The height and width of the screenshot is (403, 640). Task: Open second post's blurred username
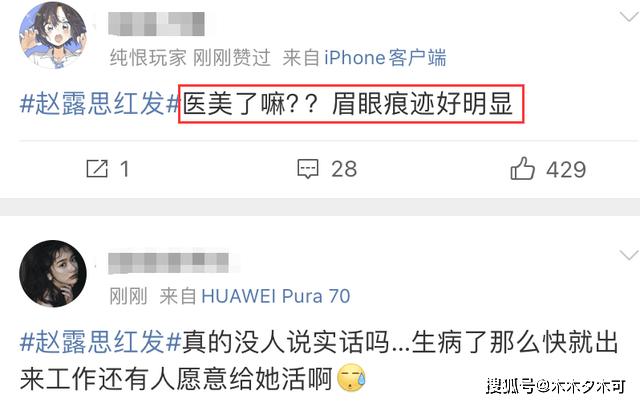168,263
